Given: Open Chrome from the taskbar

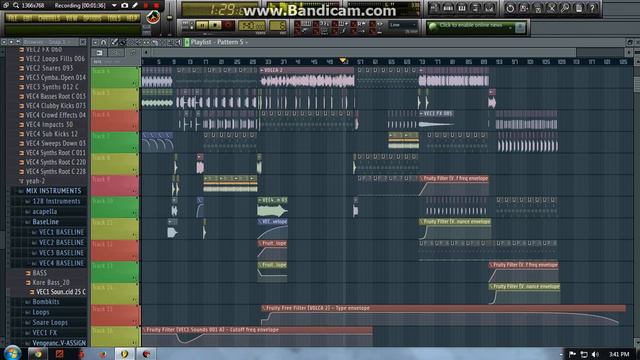Looking at the screenshot, I should 38,354.
